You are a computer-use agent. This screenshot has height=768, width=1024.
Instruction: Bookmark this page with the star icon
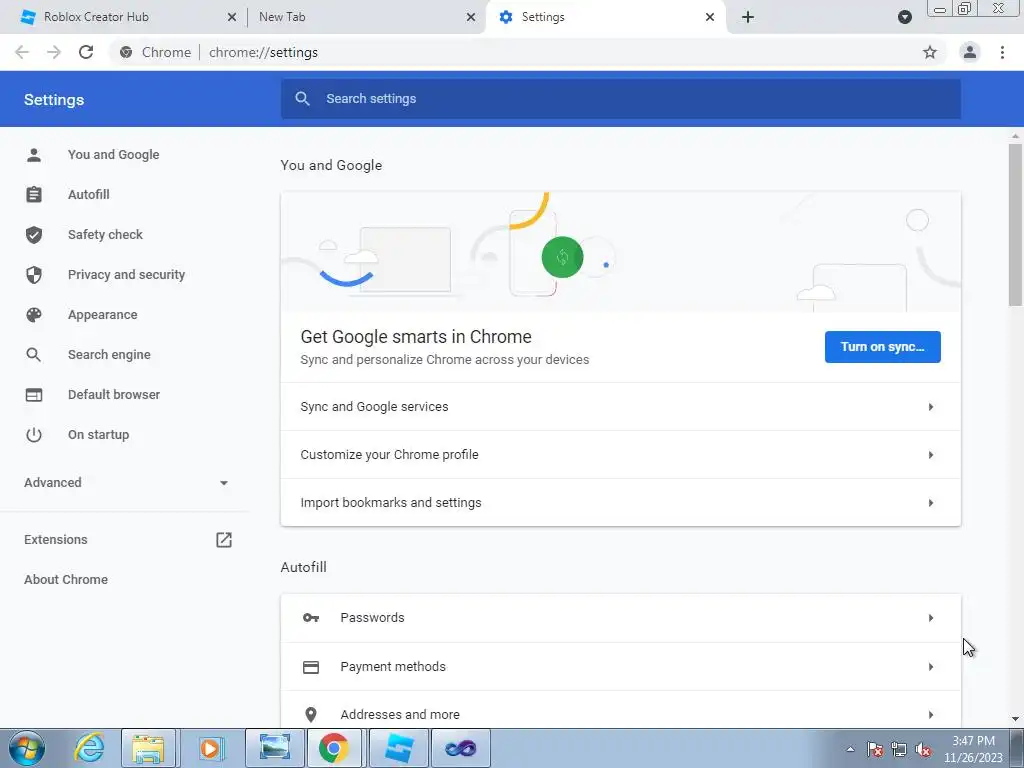coord(930,52)
